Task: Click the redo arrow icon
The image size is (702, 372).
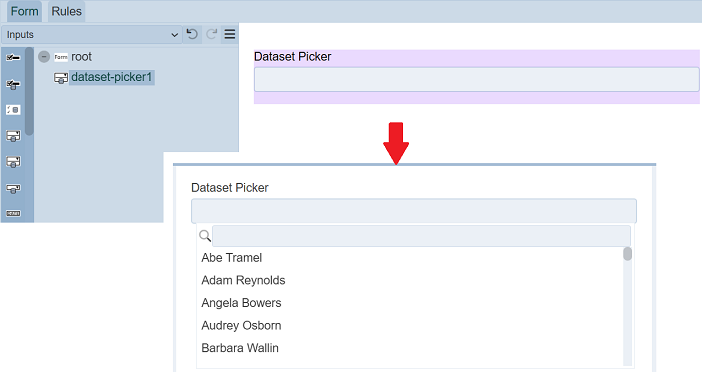Action: 211,34
